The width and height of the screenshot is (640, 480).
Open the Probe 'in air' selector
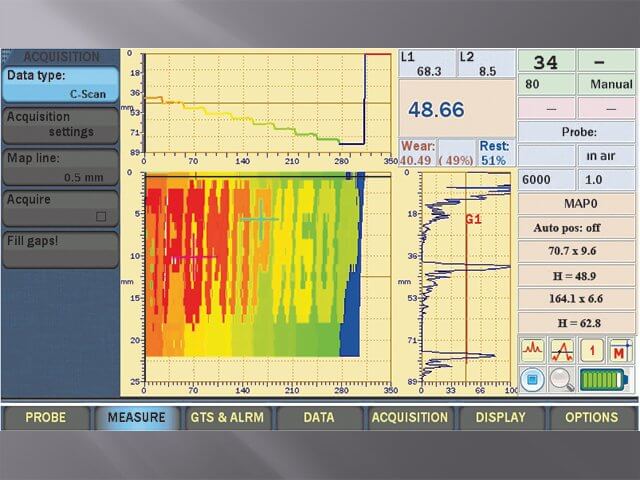pos(606,155)
